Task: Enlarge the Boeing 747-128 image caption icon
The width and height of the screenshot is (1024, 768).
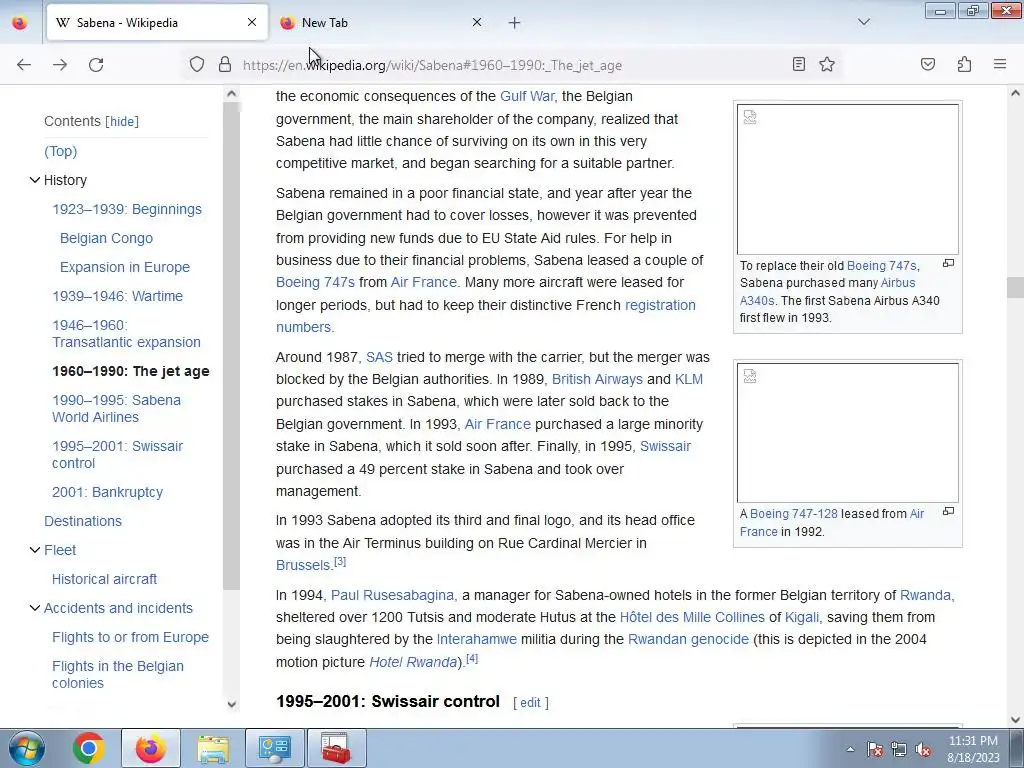Action: point(948,511)
